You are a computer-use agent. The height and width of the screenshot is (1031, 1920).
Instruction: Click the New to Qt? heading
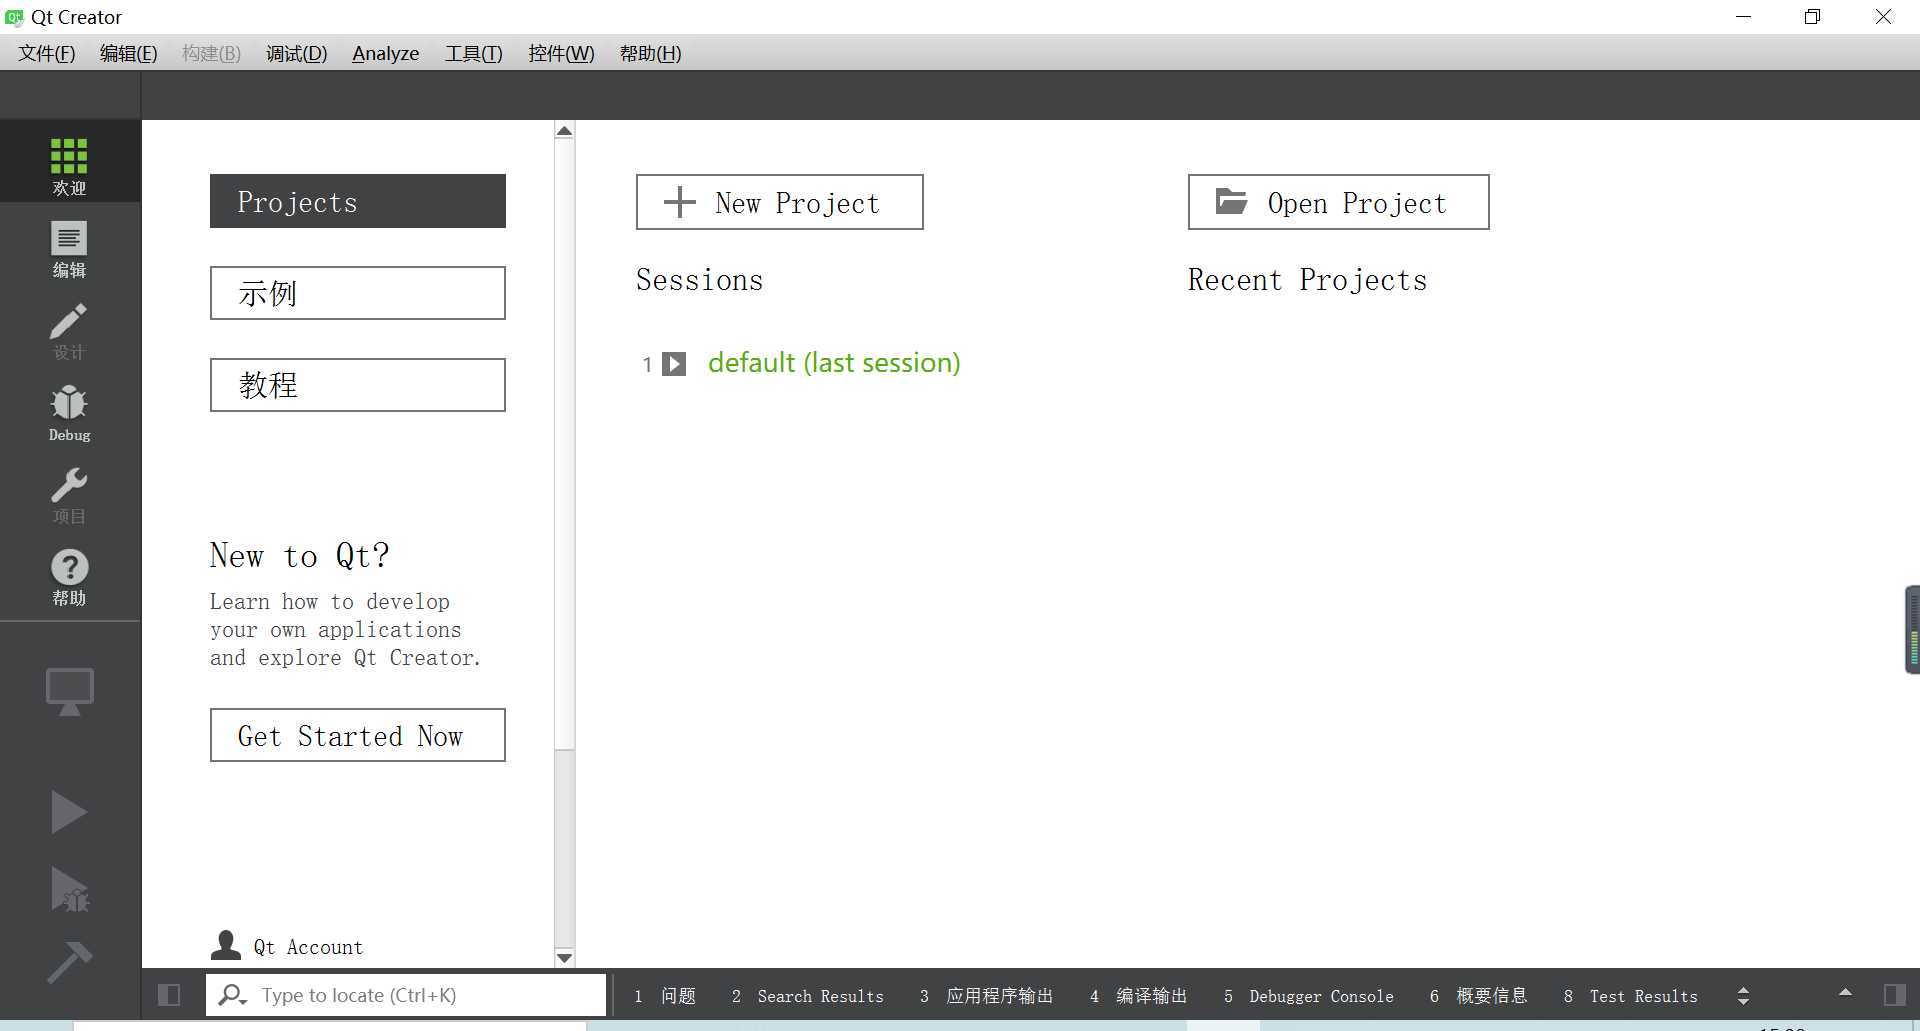coord(299,555)
